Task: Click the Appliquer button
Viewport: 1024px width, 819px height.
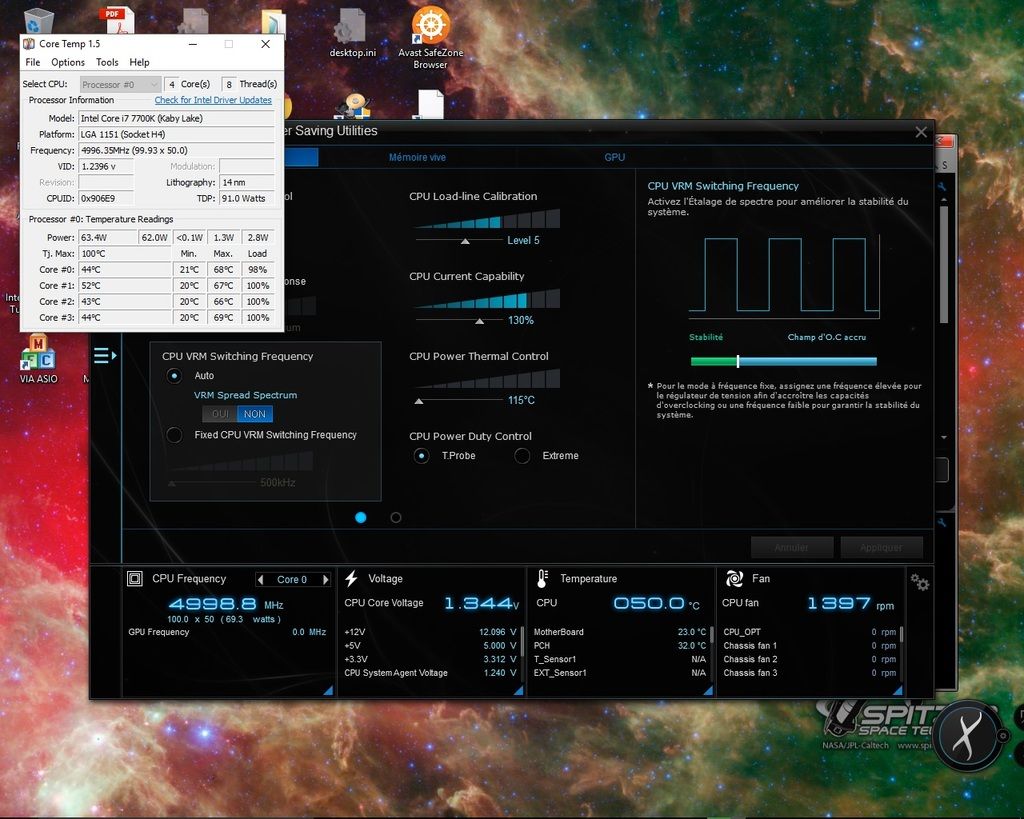Action: [880, 548]
